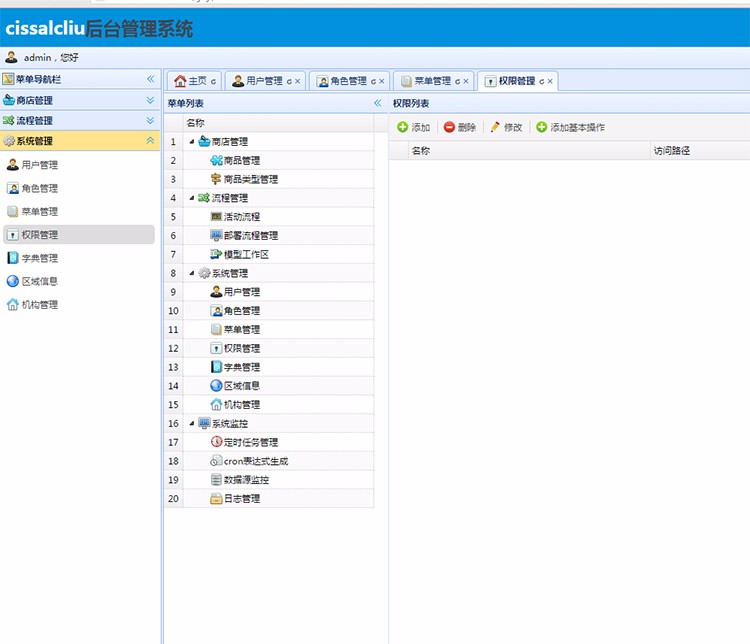Collapse the 商店管理 tree node arrow
This screenshot has height=644, width=750.
(x=192, y=142)
